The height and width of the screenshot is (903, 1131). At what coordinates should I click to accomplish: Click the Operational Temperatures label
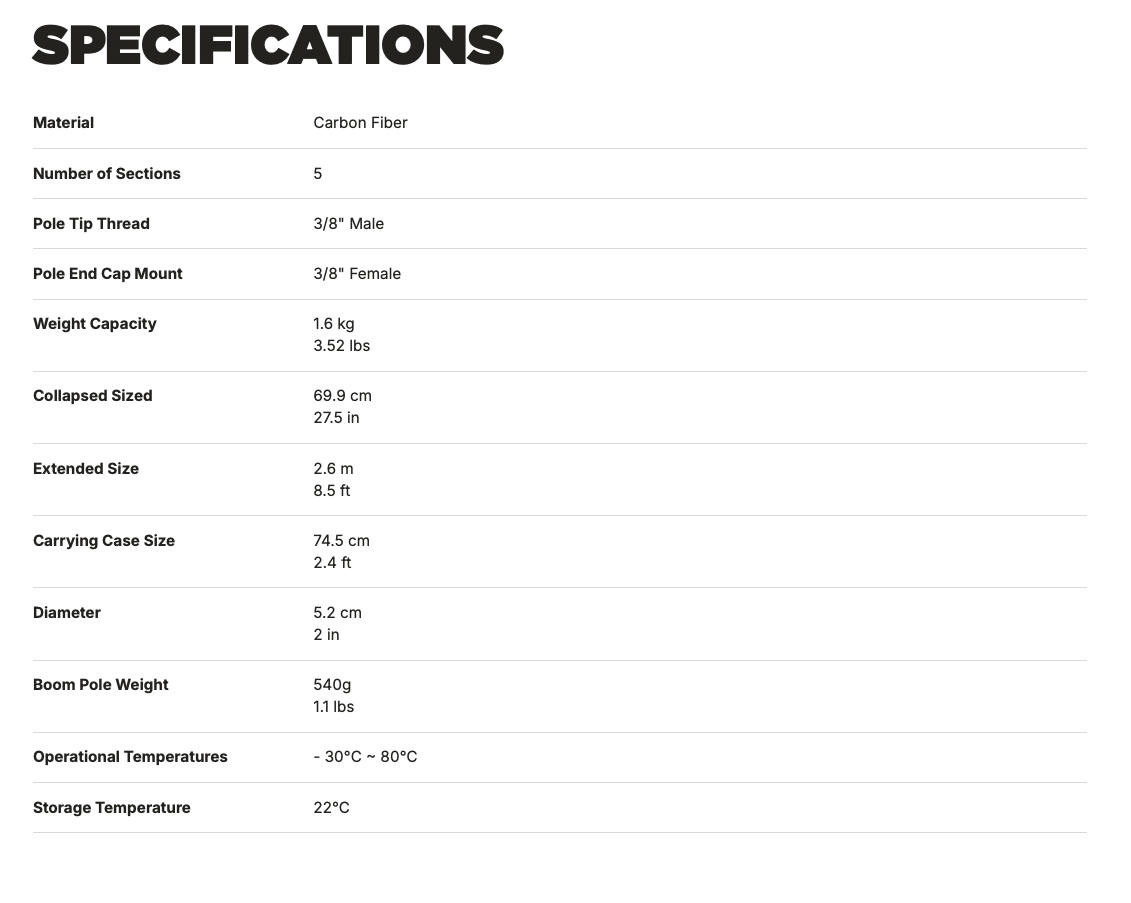(x=131, y=757)
